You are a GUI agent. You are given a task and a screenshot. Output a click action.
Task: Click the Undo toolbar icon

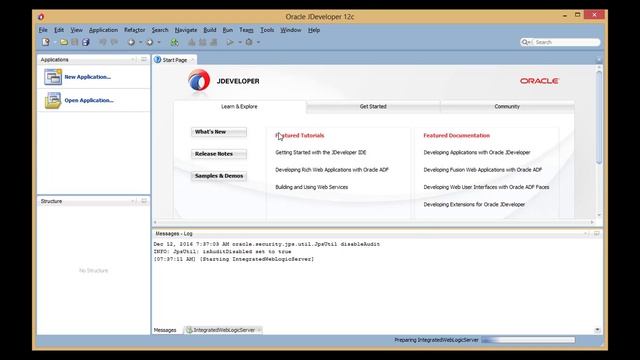103,42
